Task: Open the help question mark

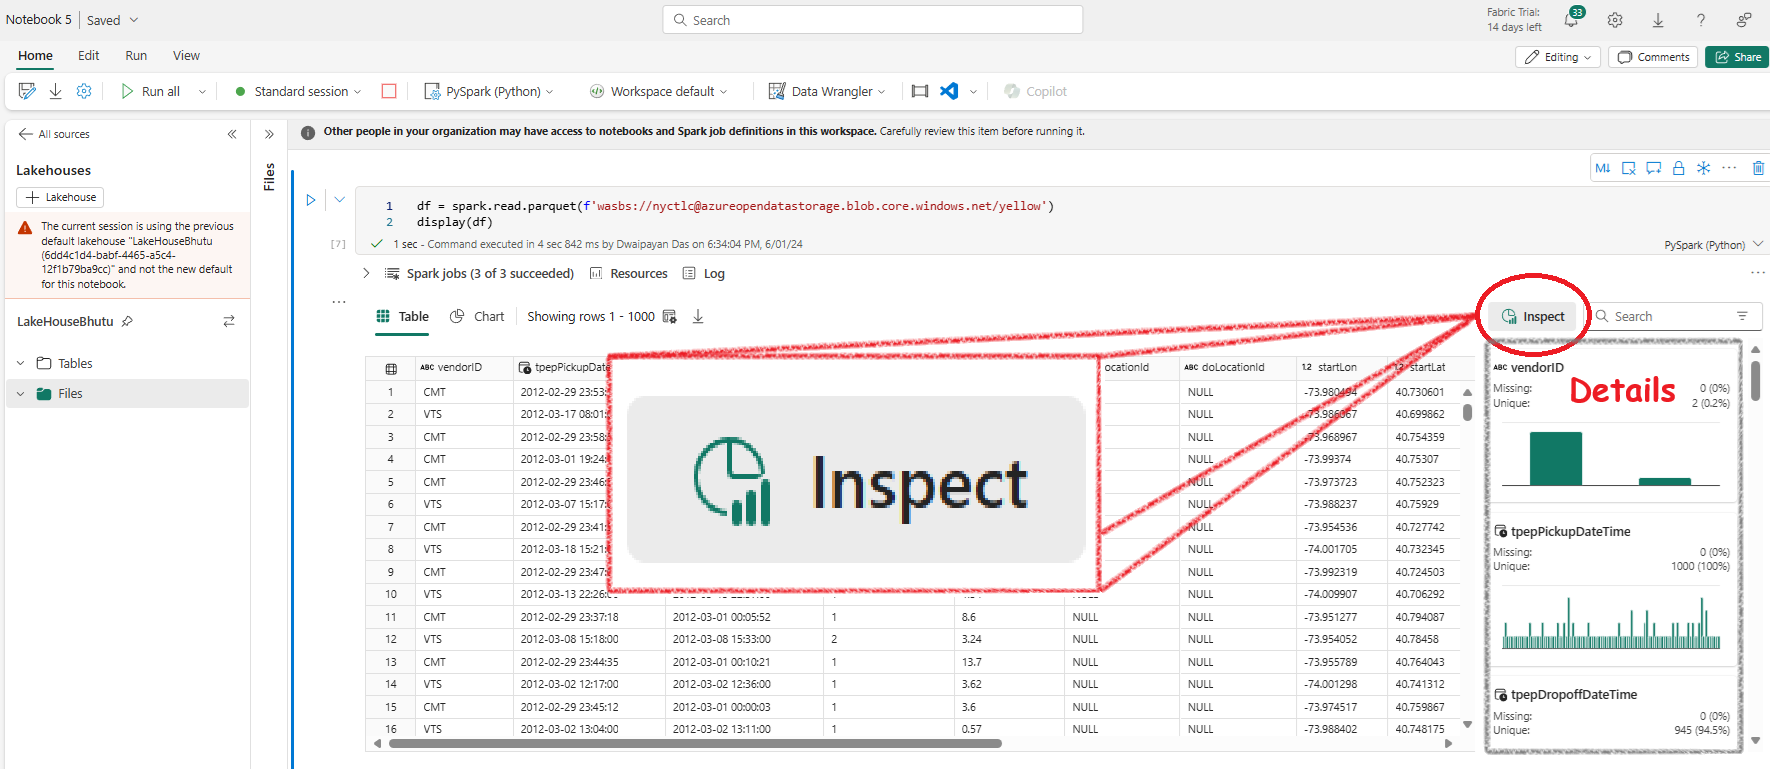Action: click(x=1701, y=20)
